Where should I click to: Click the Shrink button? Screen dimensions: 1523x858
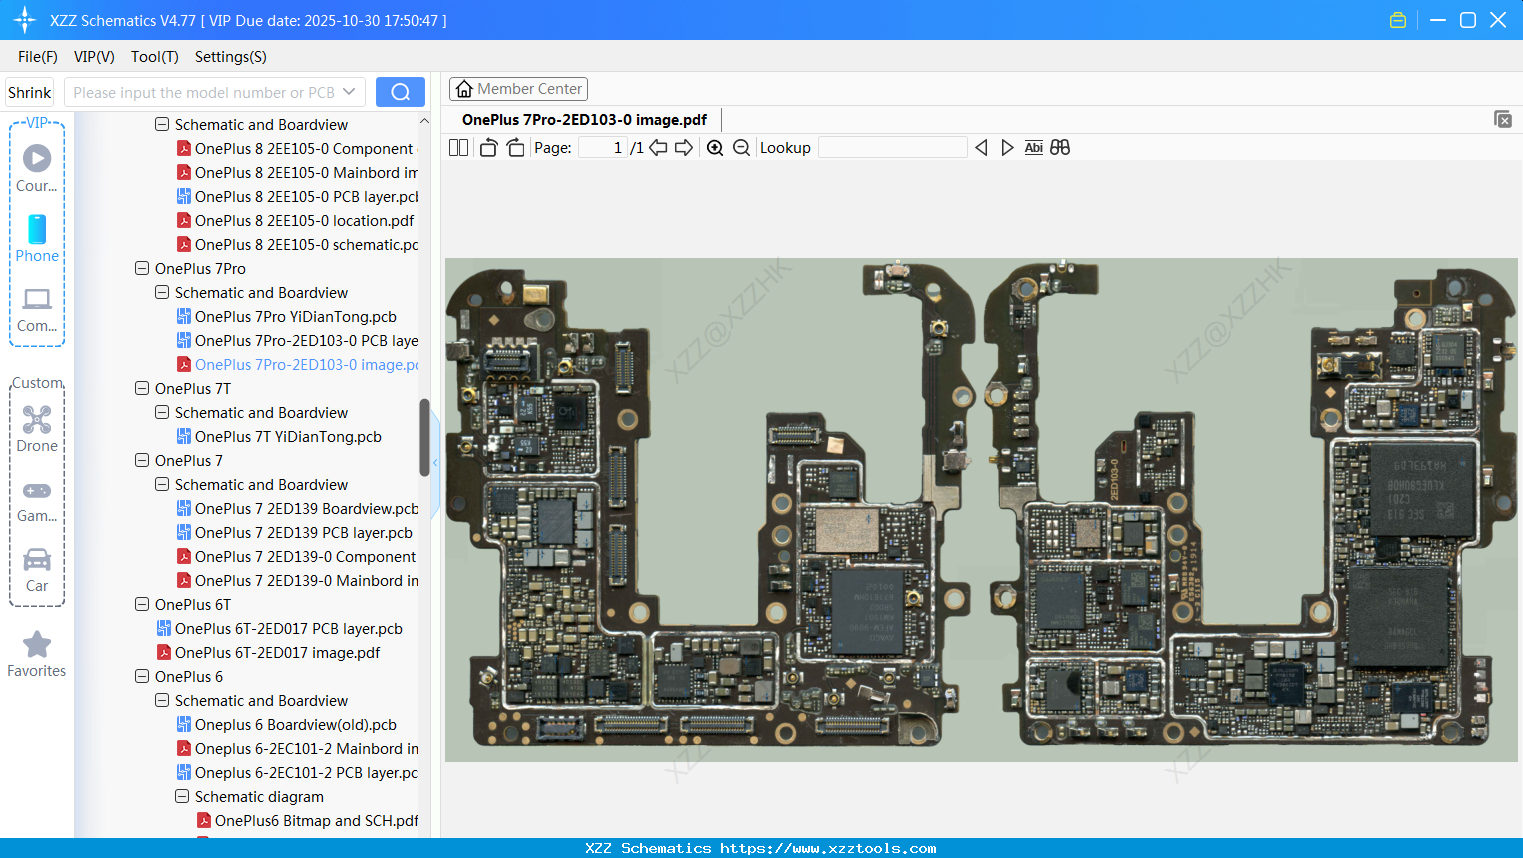(x=30, y=92)
